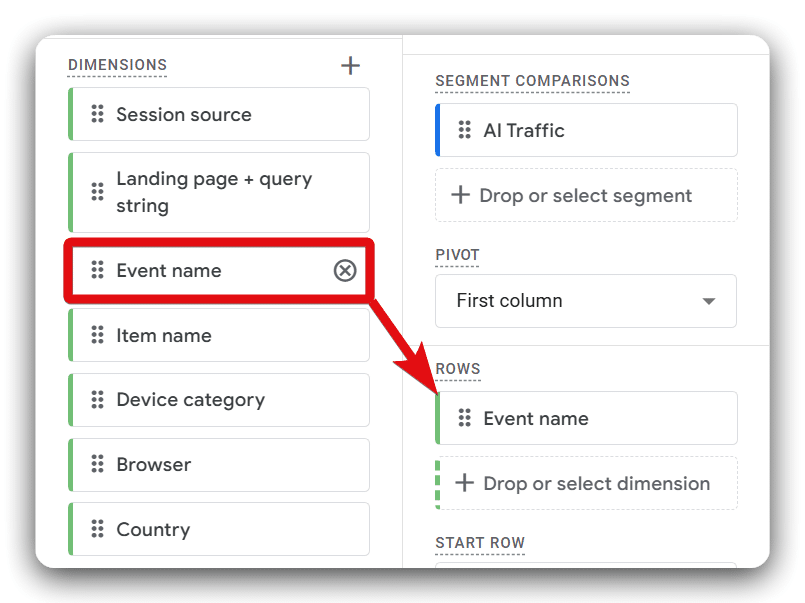The height and width of the screenshot is (603, 805).
Task: Click the drag handle on Session source
Action: 98,114
